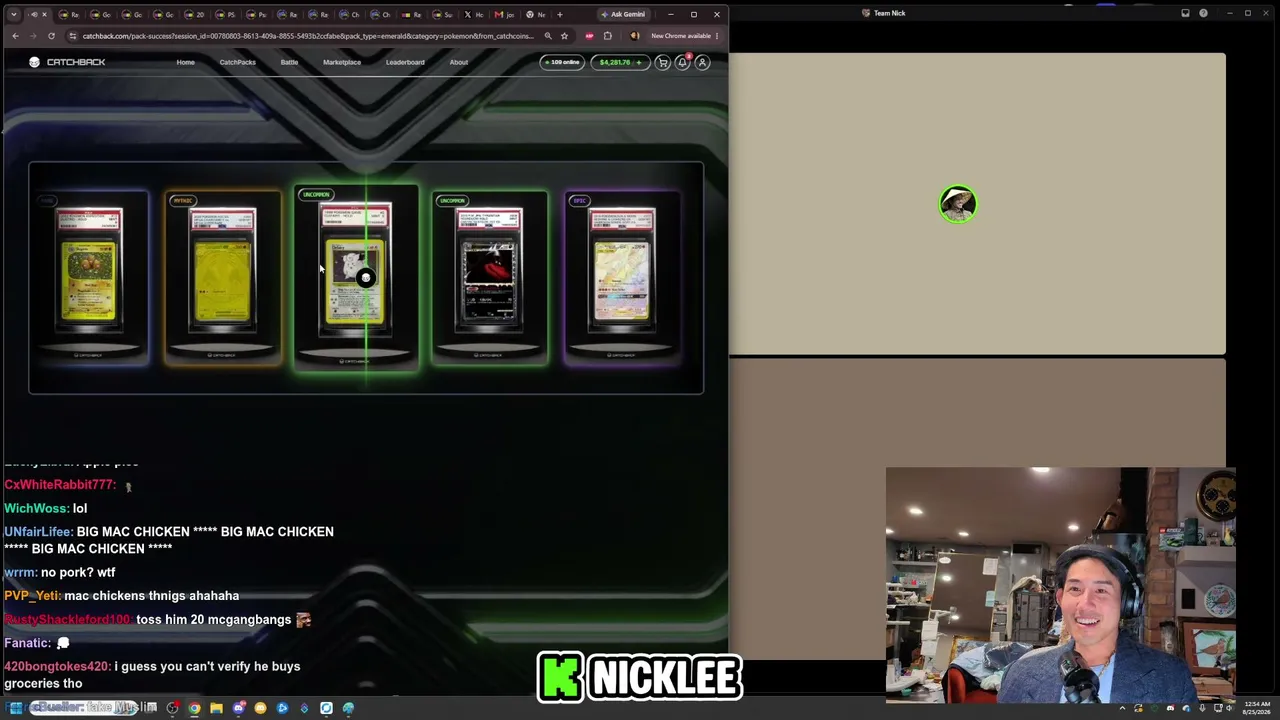Click the $4,281.76 balance button
This screenshot has height=720, width=1280.
point(618,62)
